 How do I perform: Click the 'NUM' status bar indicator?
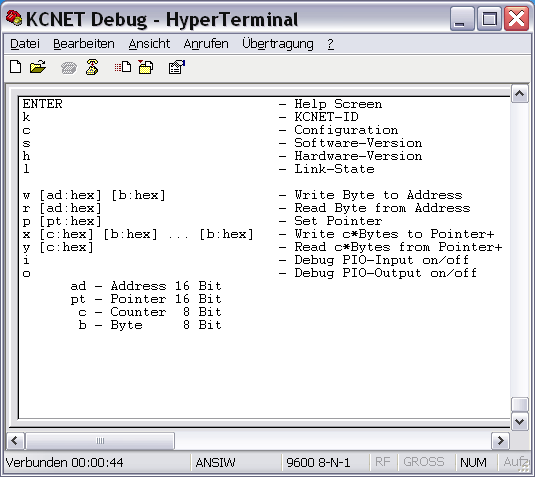pos(473,463)
